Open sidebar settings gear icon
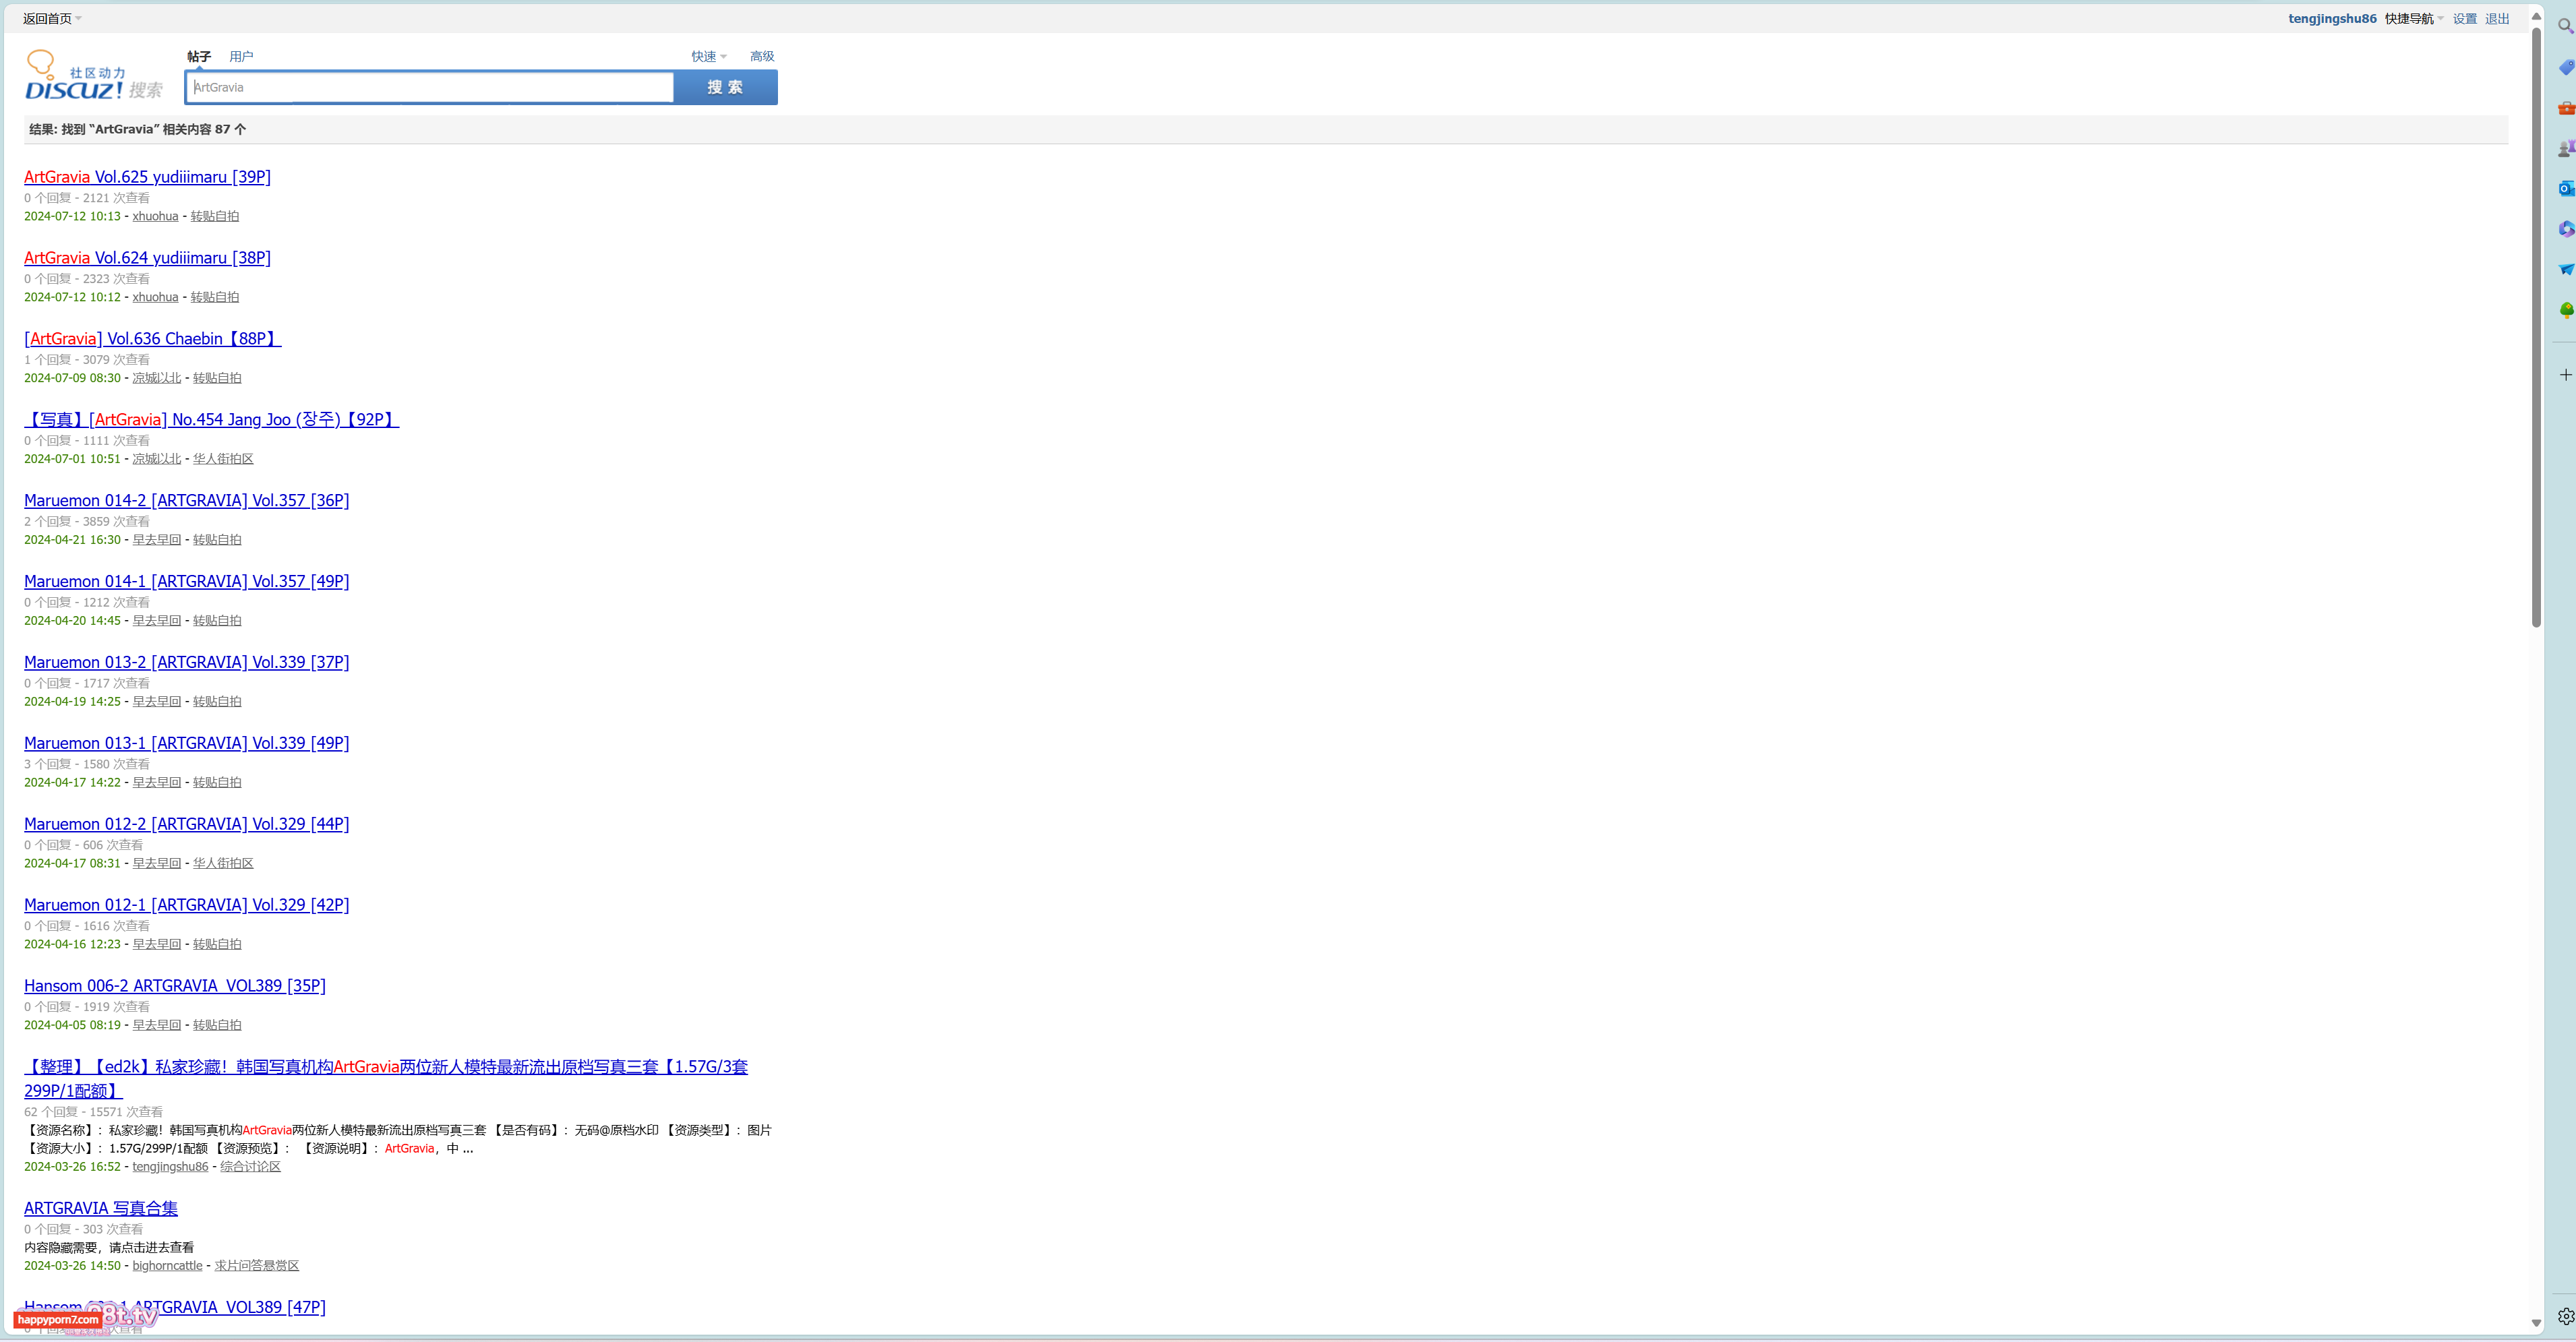Screen dimensions: 2576x1342 pos(2565,1316)
